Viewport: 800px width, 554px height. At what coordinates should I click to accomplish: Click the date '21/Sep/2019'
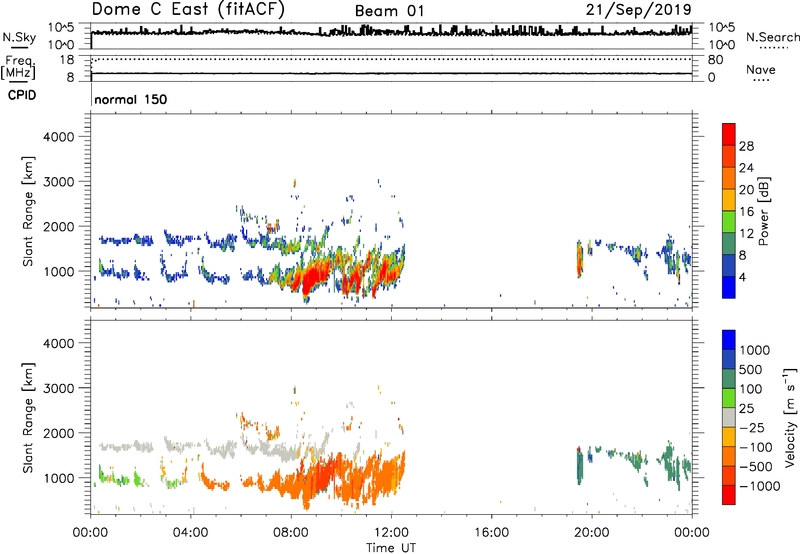(x=638, y=10)
